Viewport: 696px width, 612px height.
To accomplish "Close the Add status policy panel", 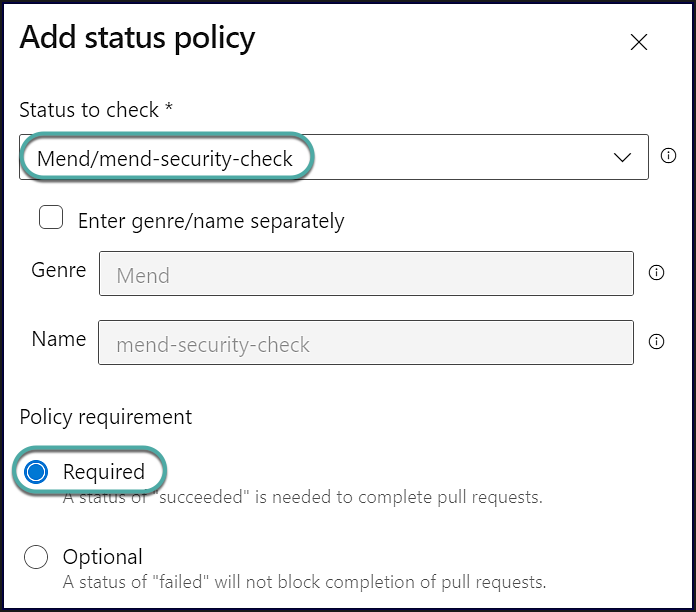I will (x=638, y=42).
